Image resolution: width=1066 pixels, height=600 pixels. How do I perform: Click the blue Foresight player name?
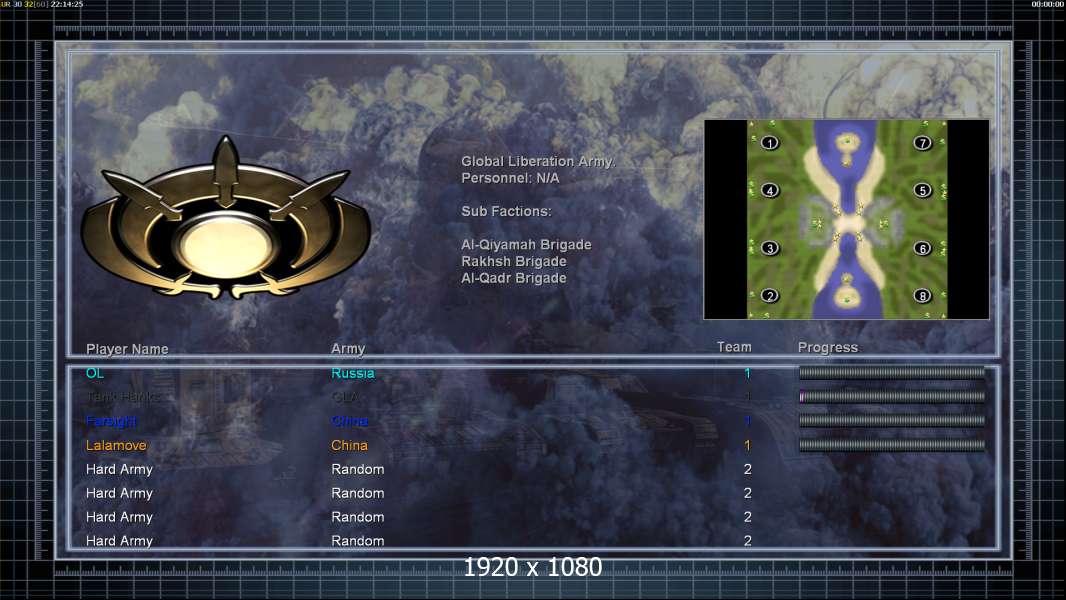[x=111, y=421]
